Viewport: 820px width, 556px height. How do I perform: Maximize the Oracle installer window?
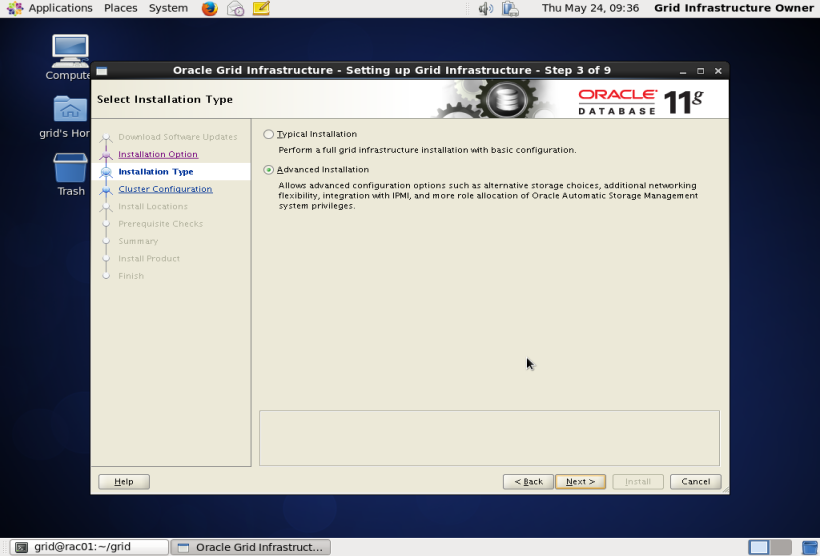701,71
